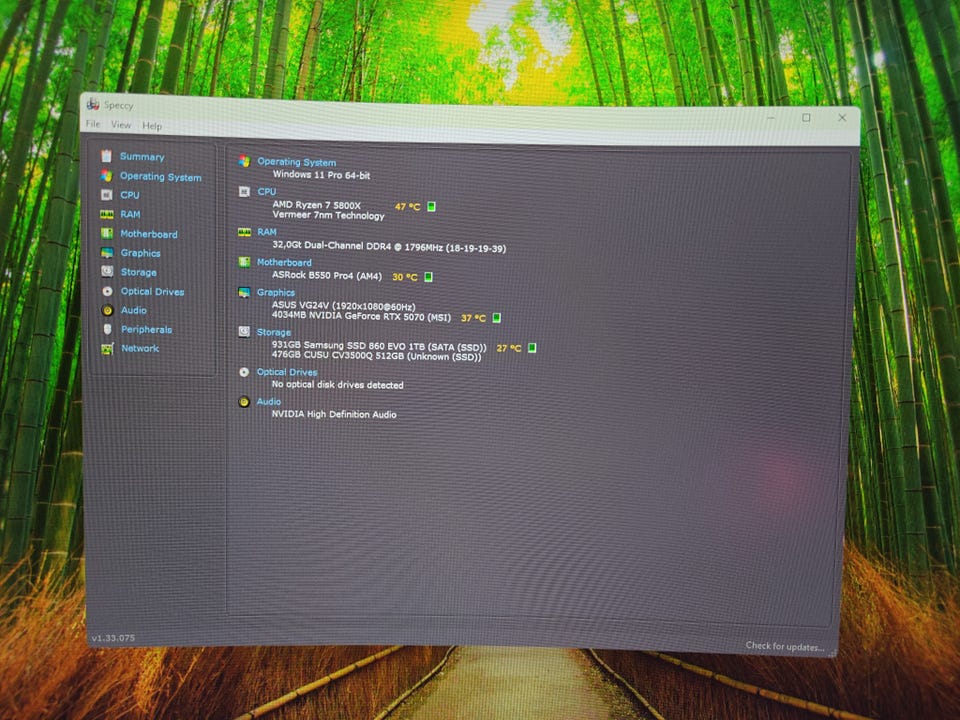Click the green temperature indicator beside 37 °C
This screenshot has width=960, height=720.
click(x=497, y=317)
